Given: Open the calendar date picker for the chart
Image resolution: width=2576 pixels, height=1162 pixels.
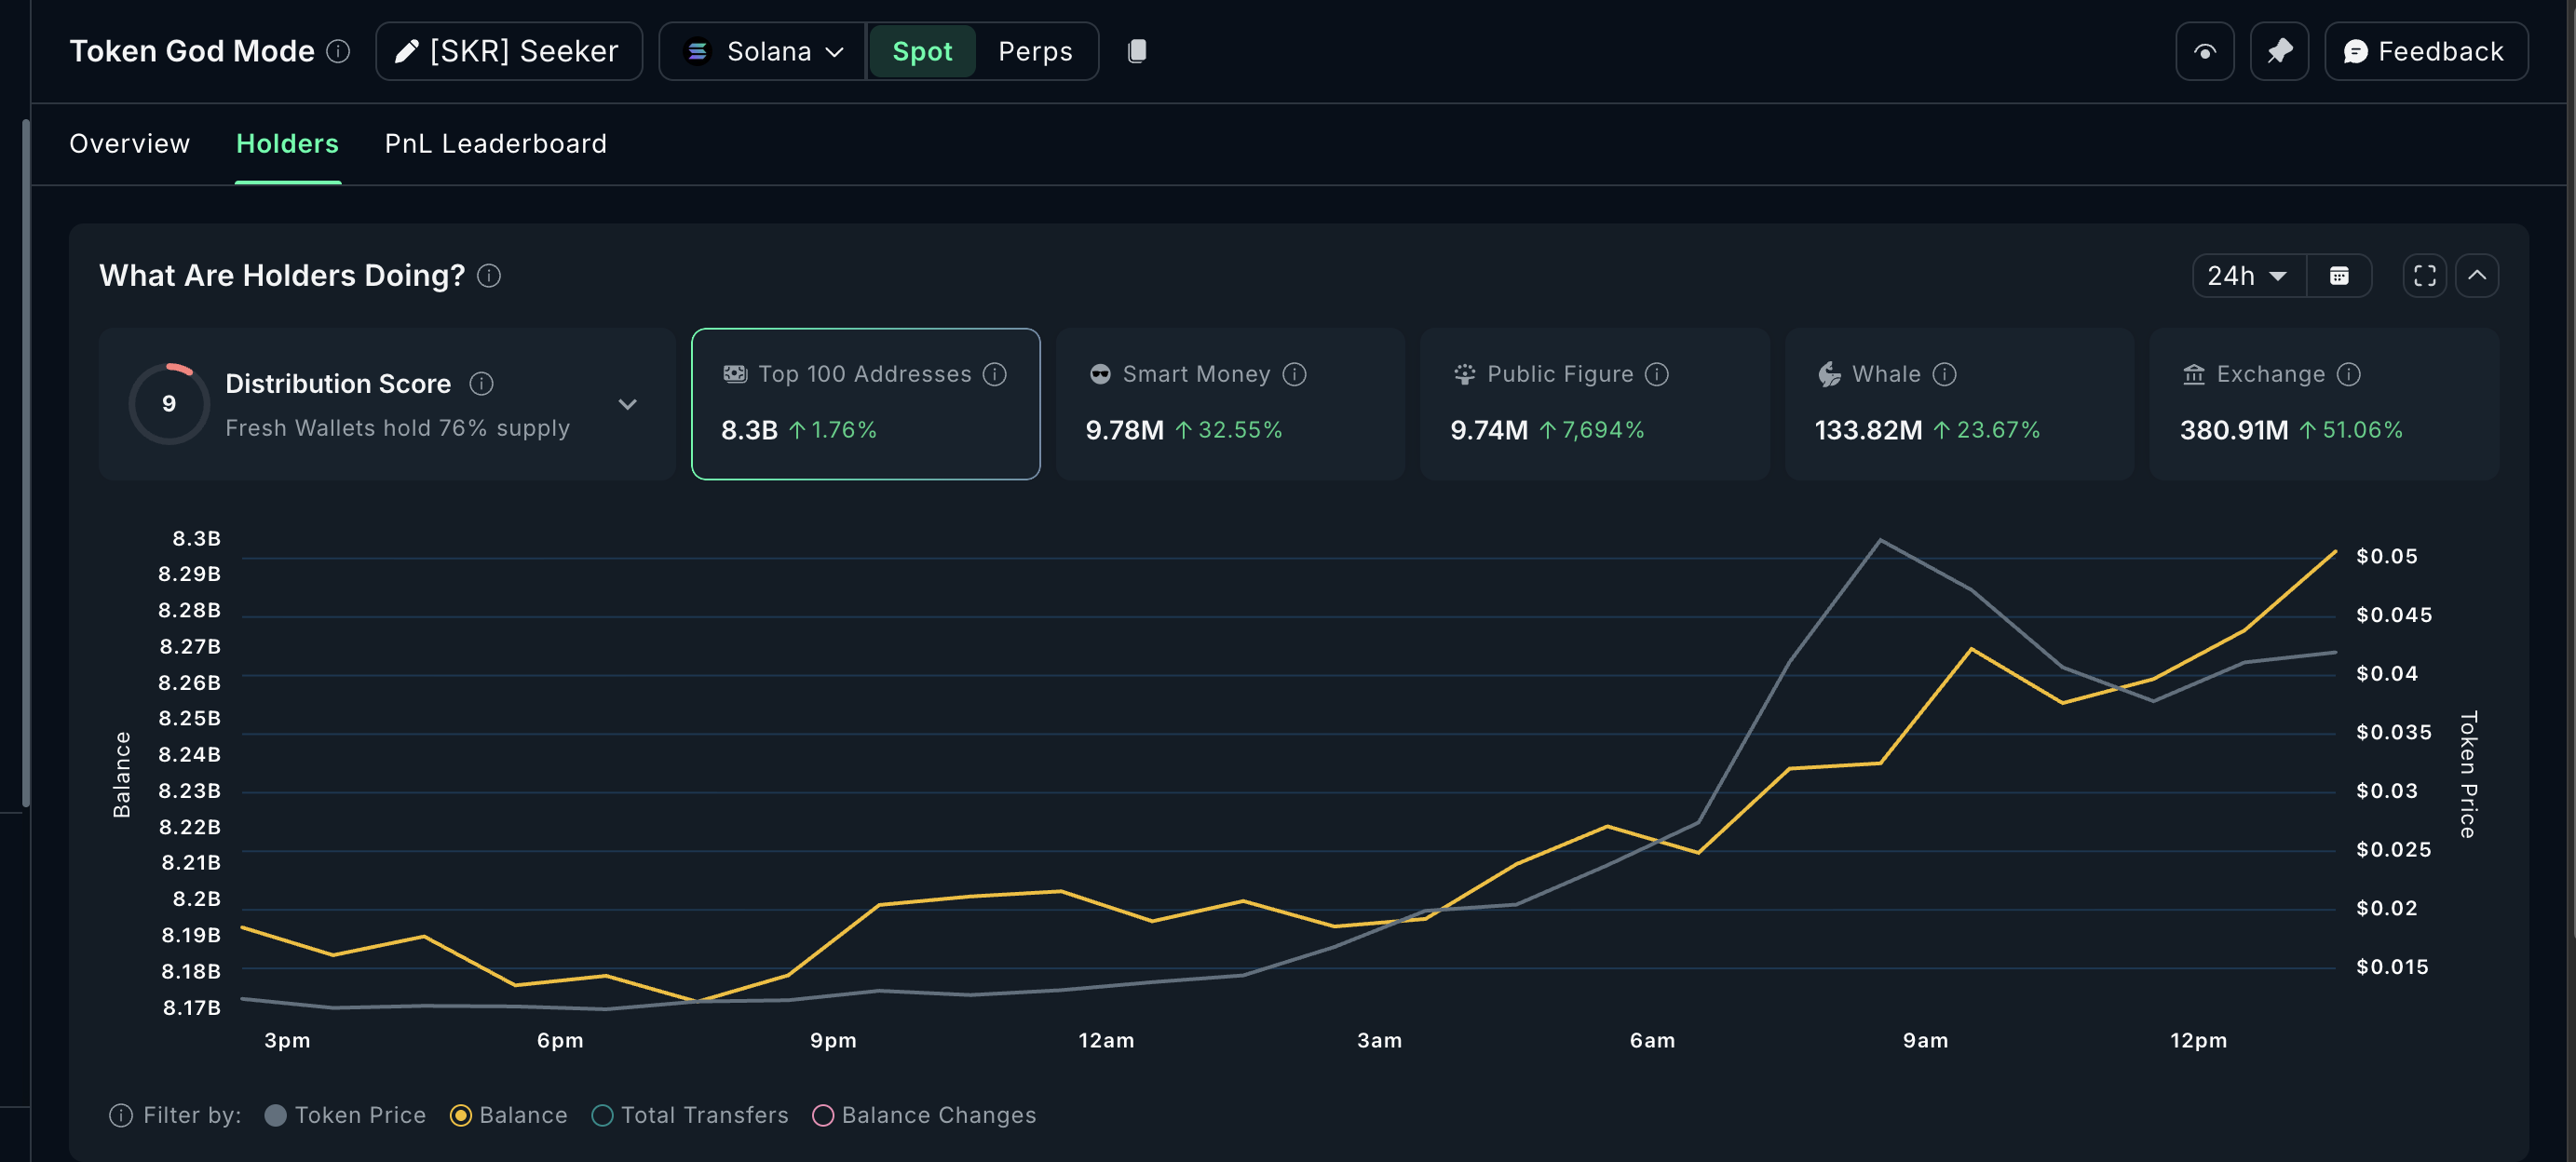Looking at the screenshot, I should 2339,275.
